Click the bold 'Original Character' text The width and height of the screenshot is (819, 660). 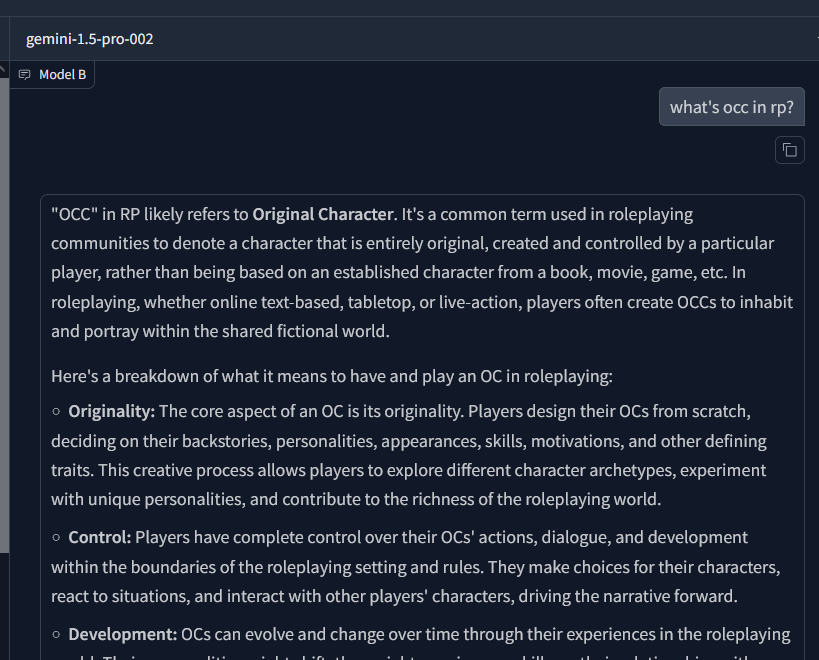[323, 215]
